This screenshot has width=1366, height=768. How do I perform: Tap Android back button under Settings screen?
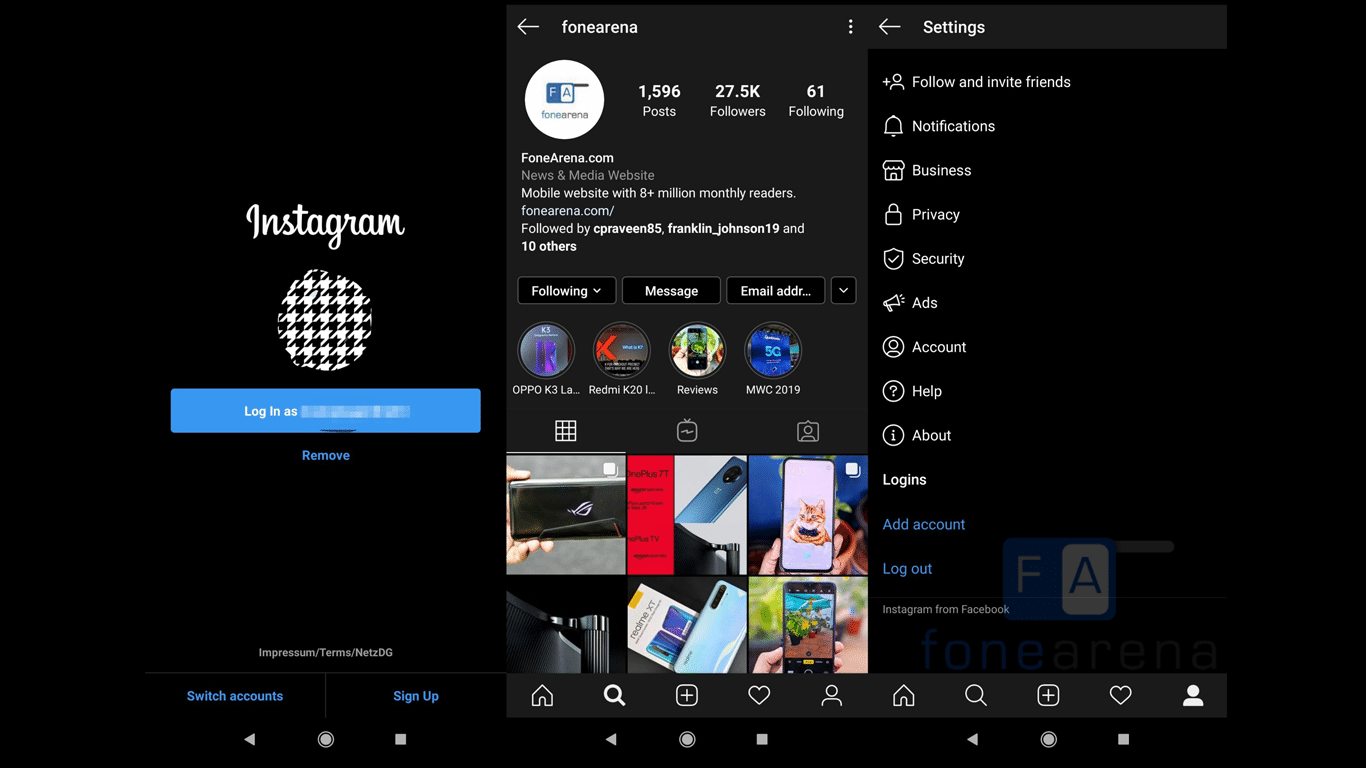coord(972,739)
